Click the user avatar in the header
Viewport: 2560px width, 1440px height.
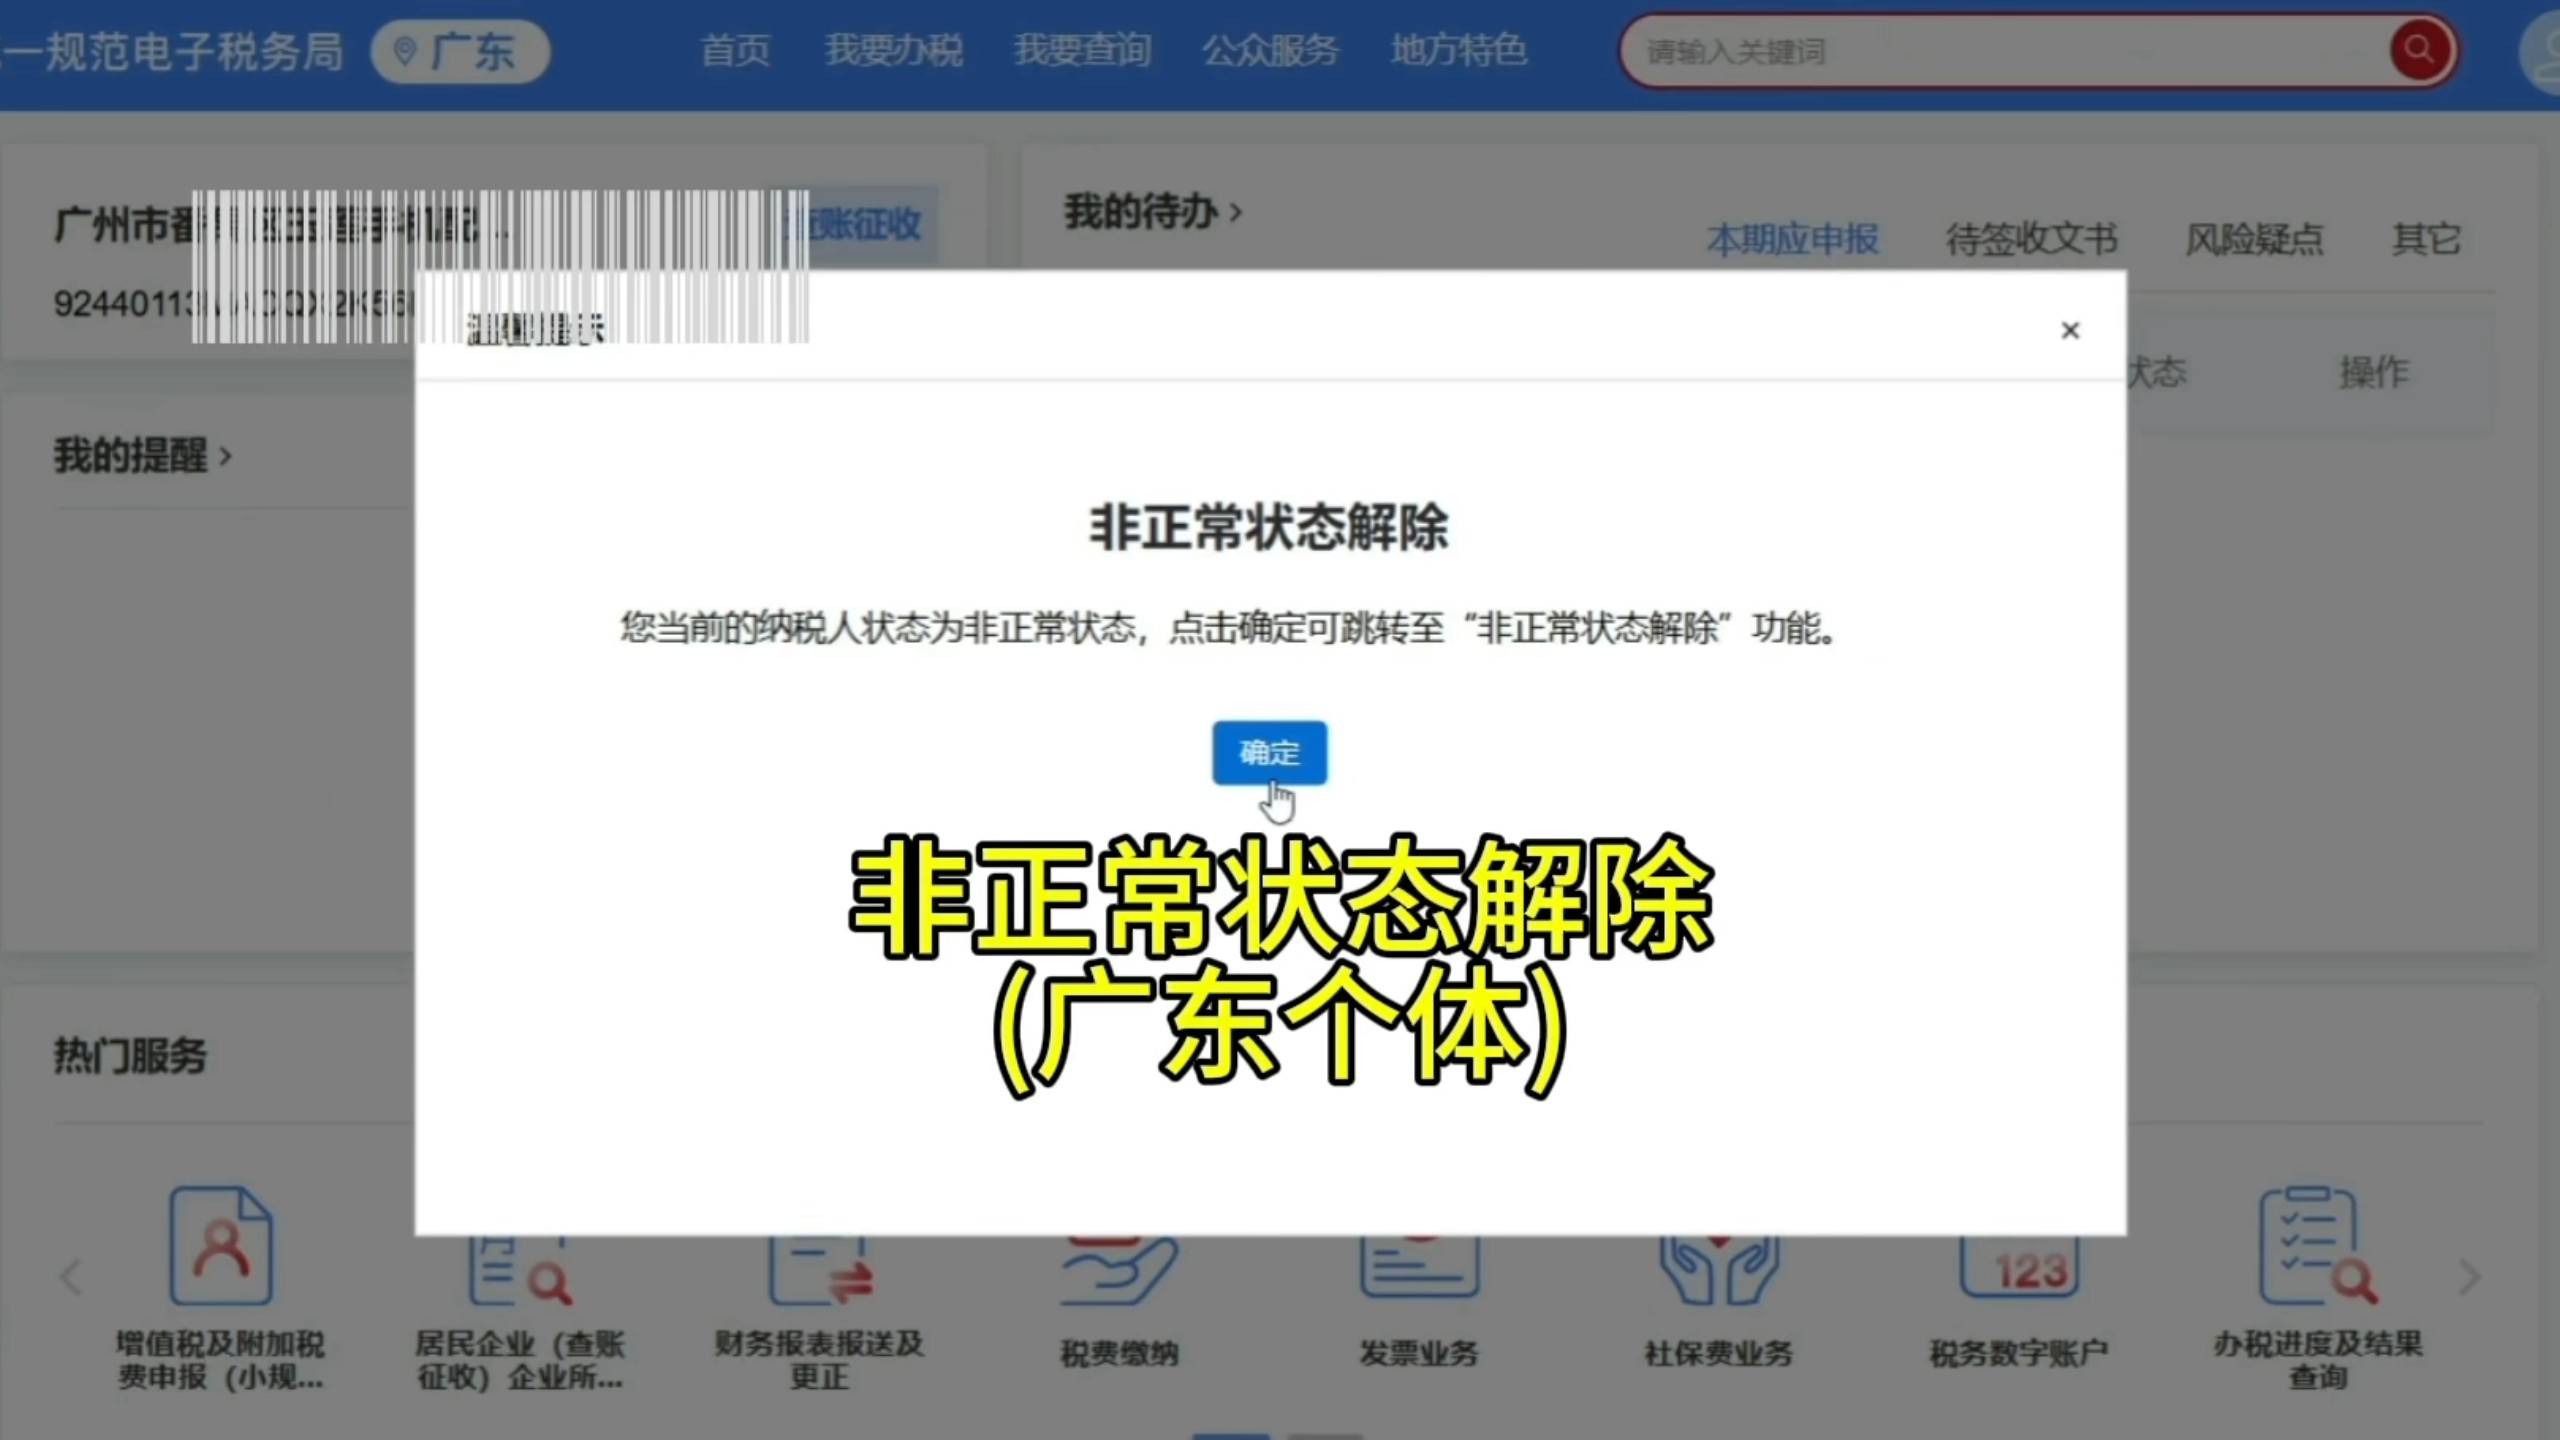[x=2542, y=52]
